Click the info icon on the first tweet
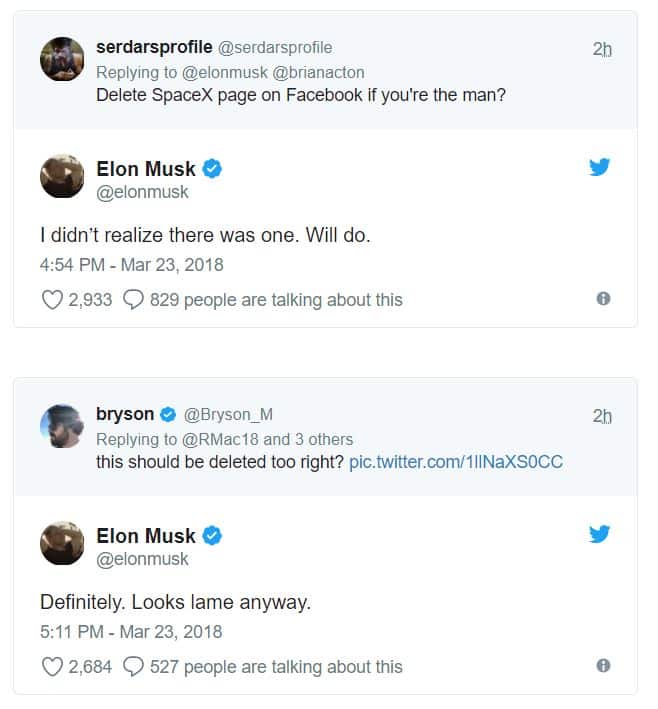This screenshot has width=658, height=709. [603, 298]
